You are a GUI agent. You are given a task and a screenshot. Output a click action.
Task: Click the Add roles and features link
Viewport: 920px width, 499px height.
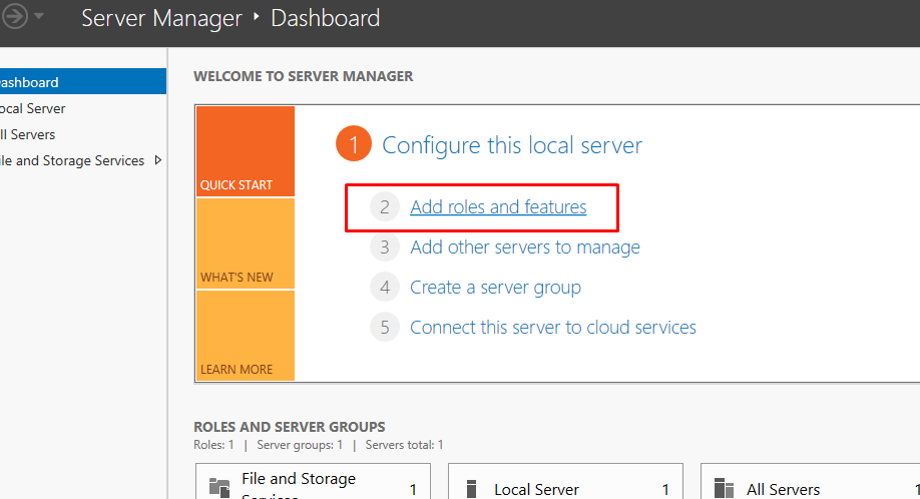point(498,207)
